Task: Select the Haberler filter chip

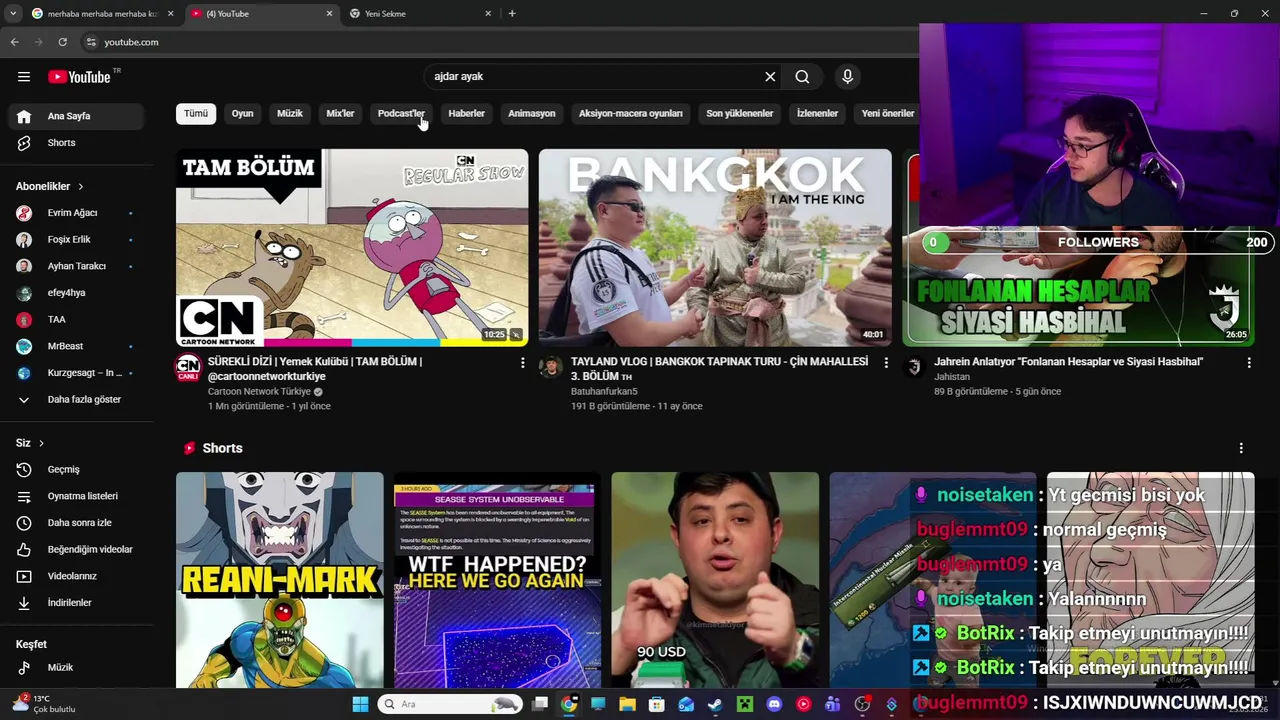Action: click(466, 113)
